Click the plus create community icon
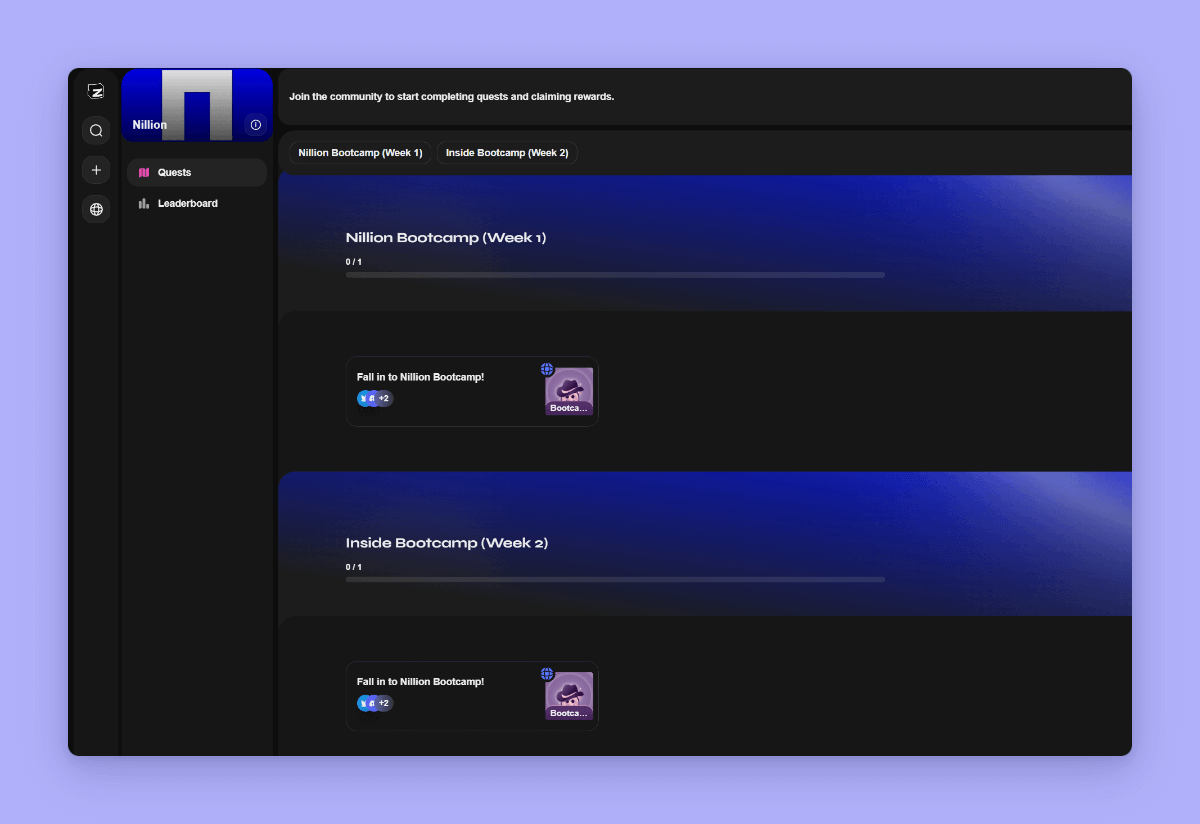Image resolution: width=1200 pixels, height=824 pixels. pos(96,170)
